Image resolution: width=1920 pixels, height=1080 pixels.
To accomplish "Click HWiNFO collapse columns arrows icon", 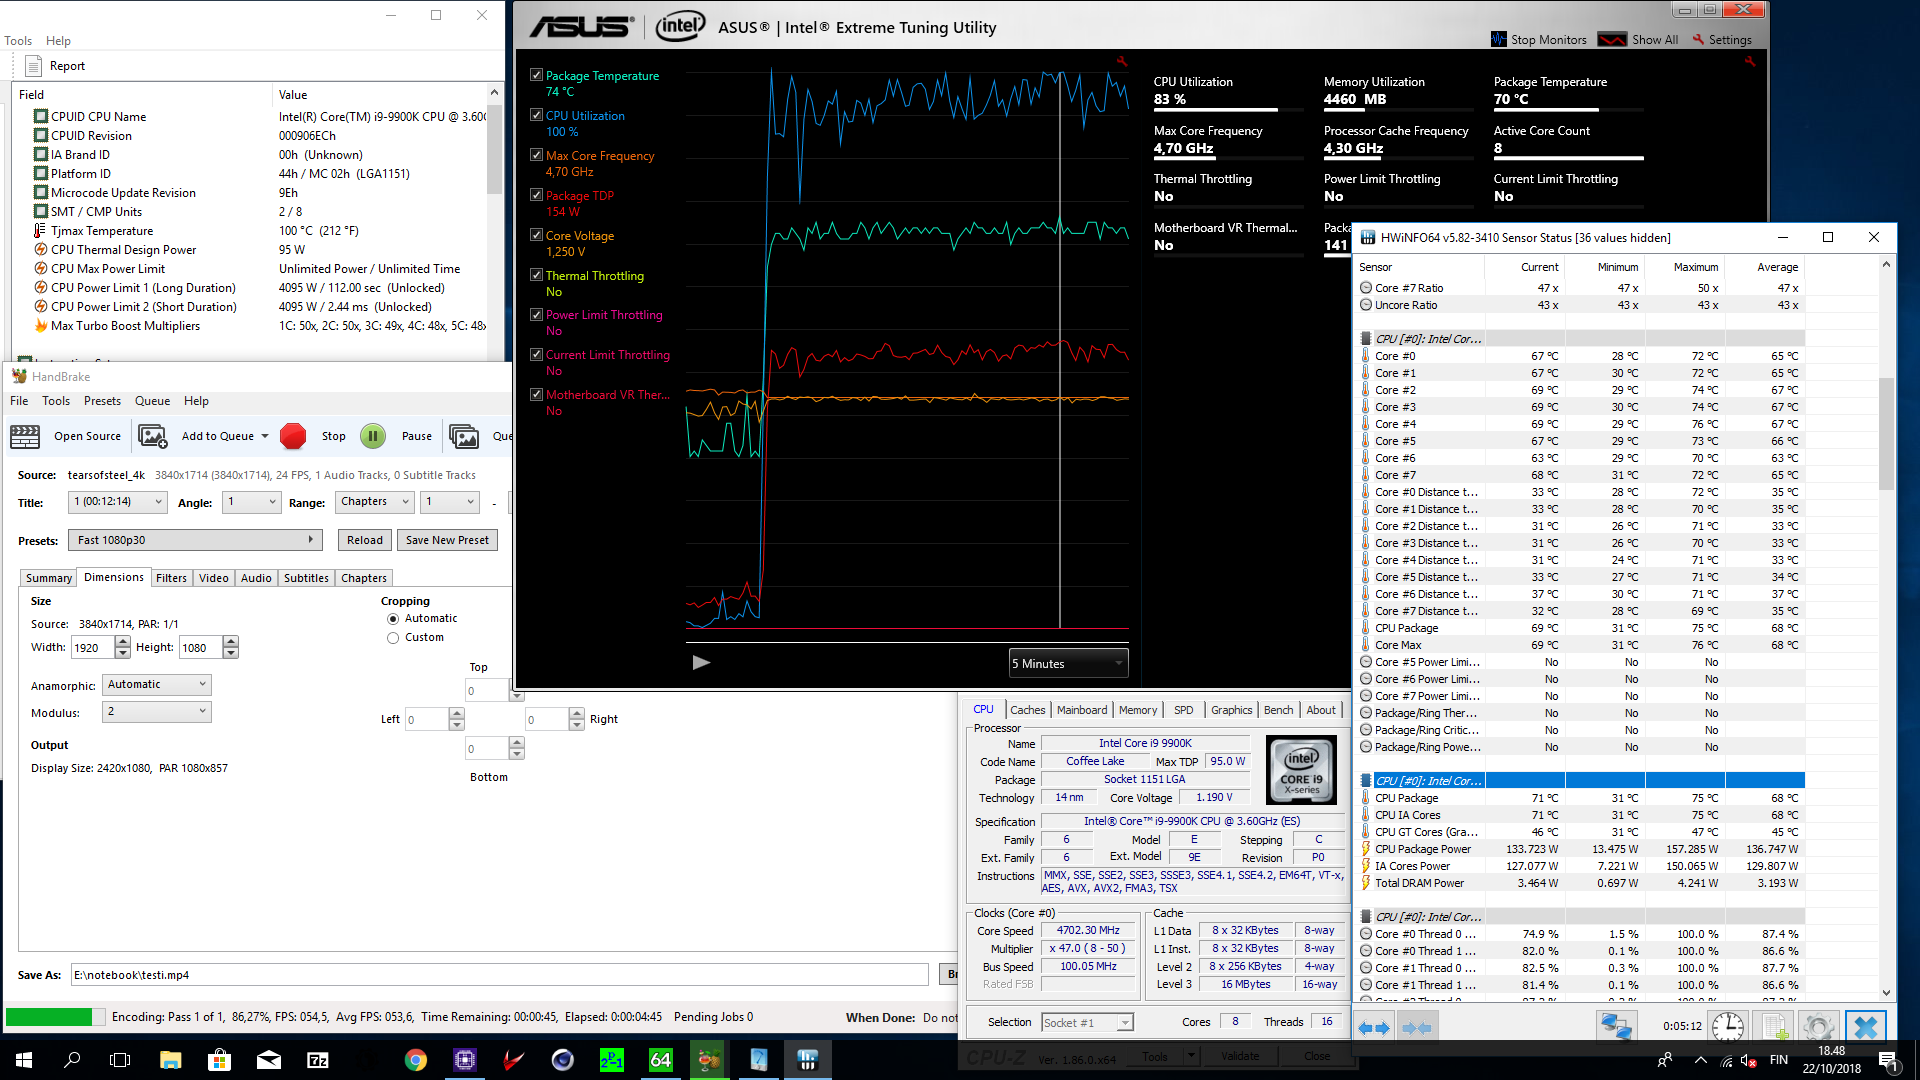I will [1417, 1027].
